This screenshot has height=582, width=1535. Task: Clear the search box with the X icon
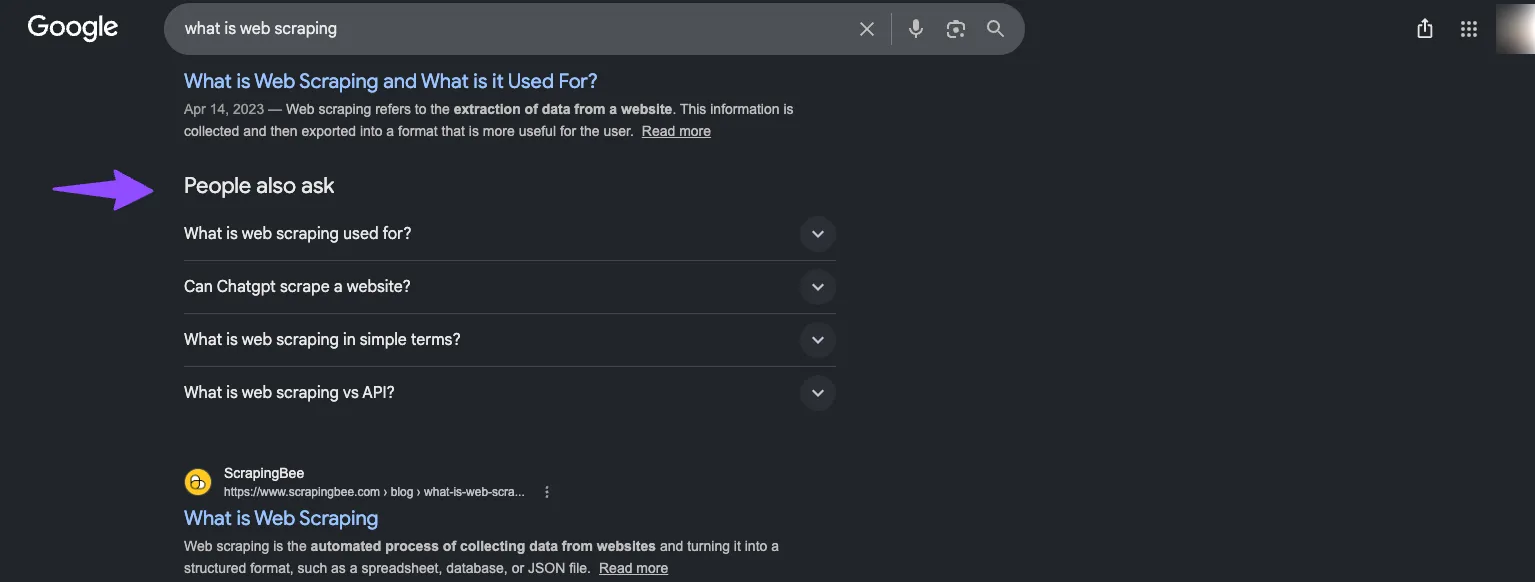pos(867,29)
